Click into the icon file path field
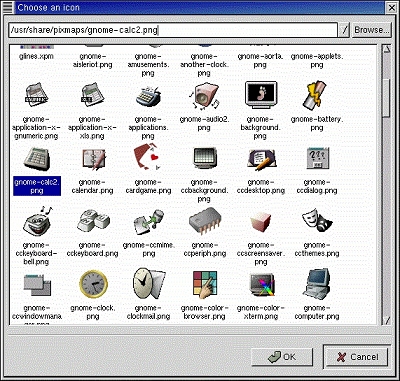This screenshot has height=381, width=400. 173,30
